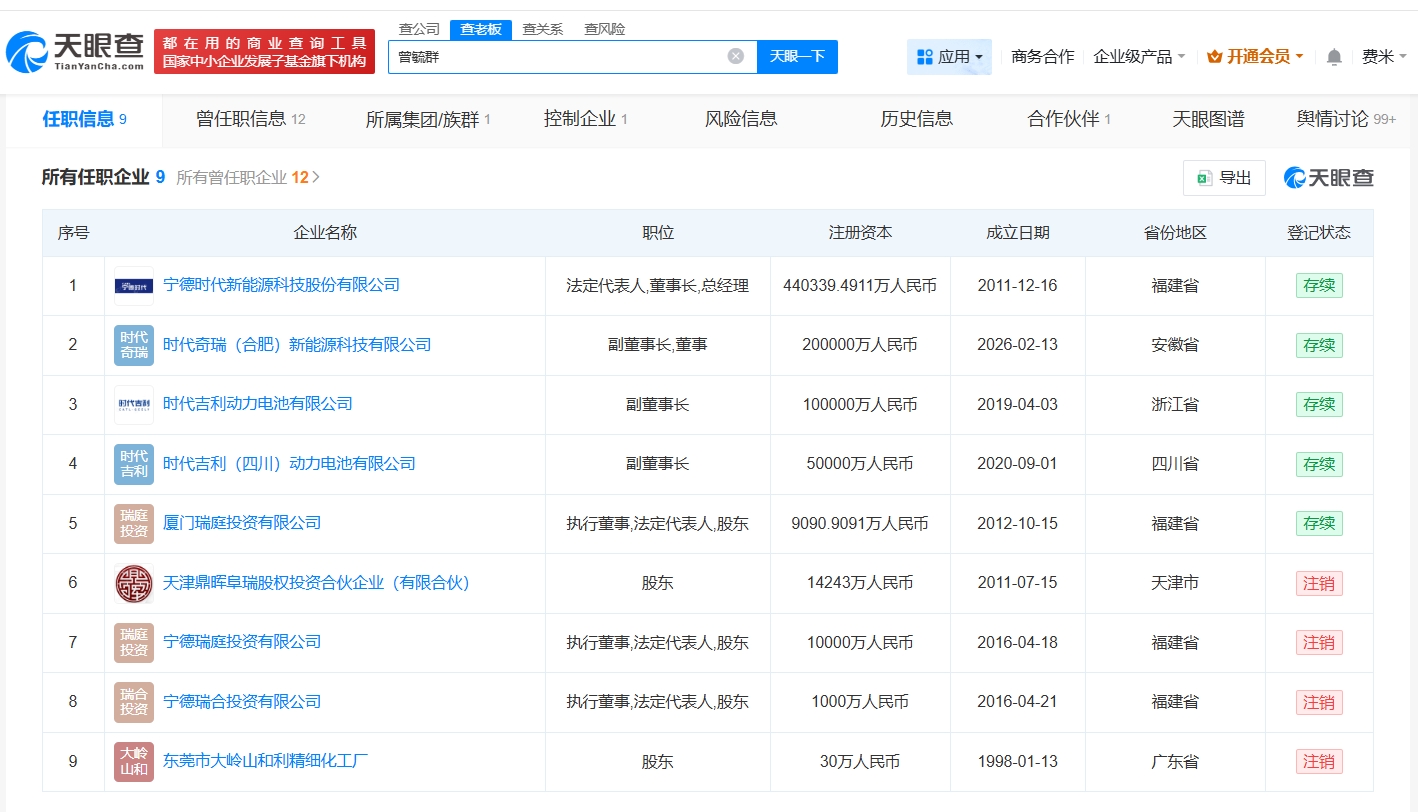Open the 曾任职信息 tab
Screen dimensions: 1418x812
(x=251, y=120)
